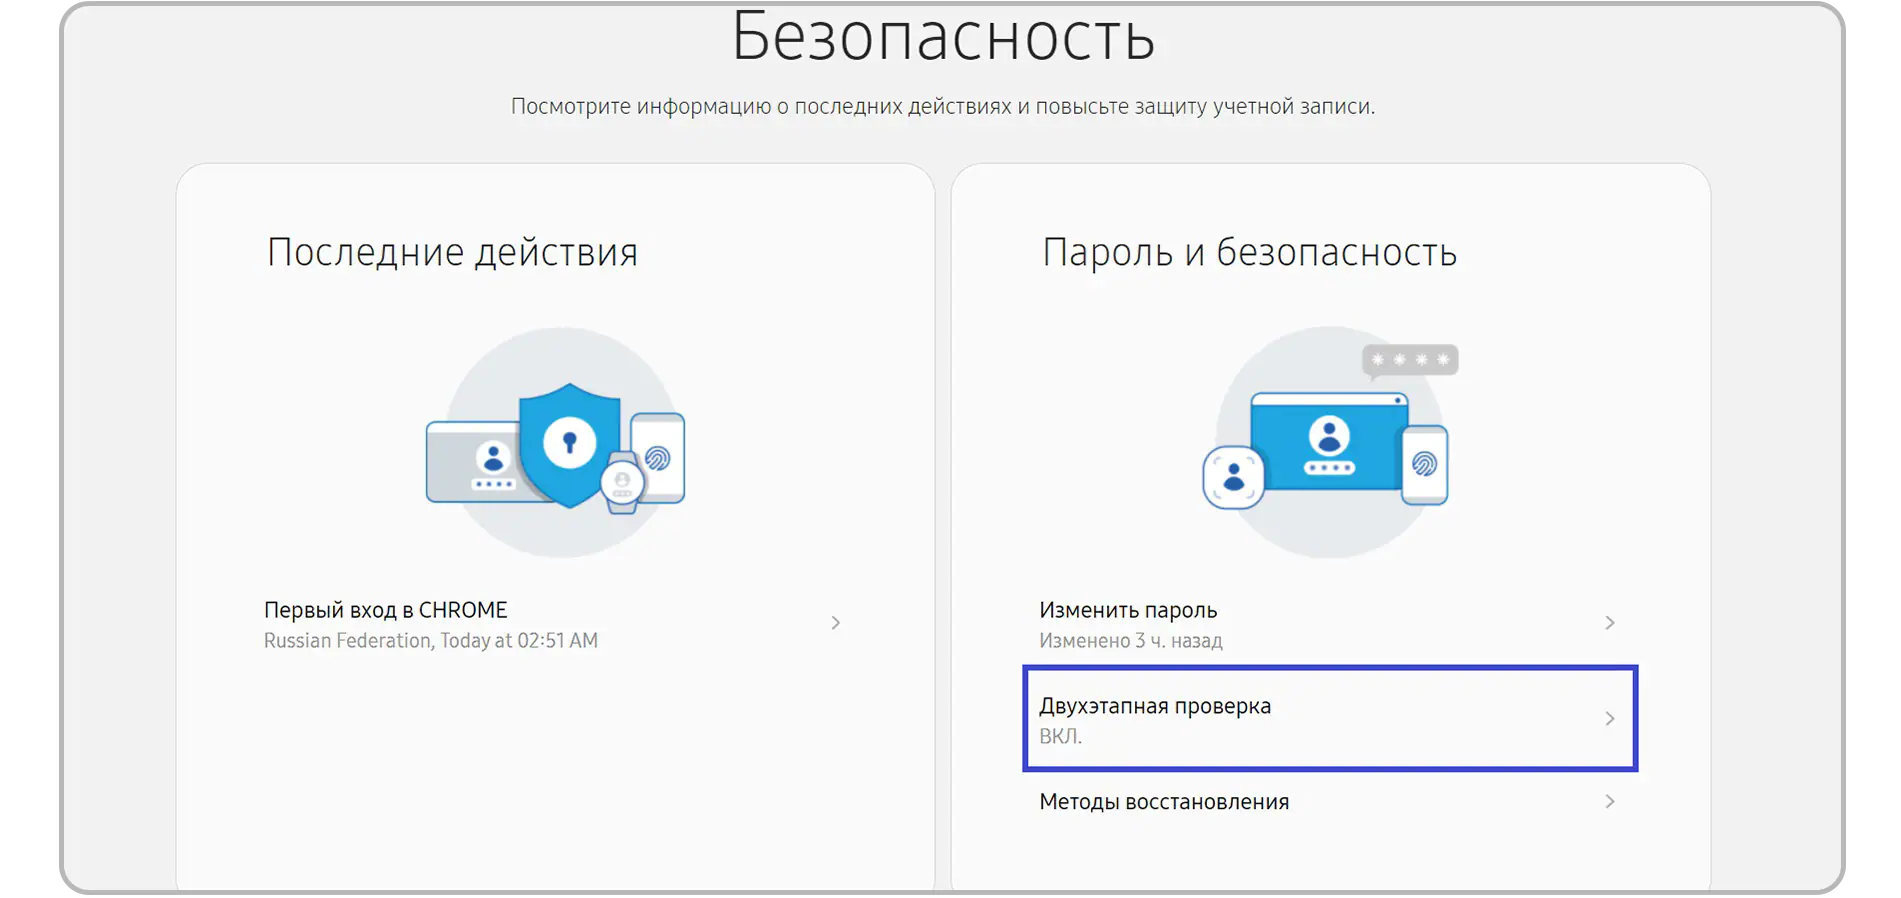Click the fingerprint phone under Последние действия

[658, 457]
